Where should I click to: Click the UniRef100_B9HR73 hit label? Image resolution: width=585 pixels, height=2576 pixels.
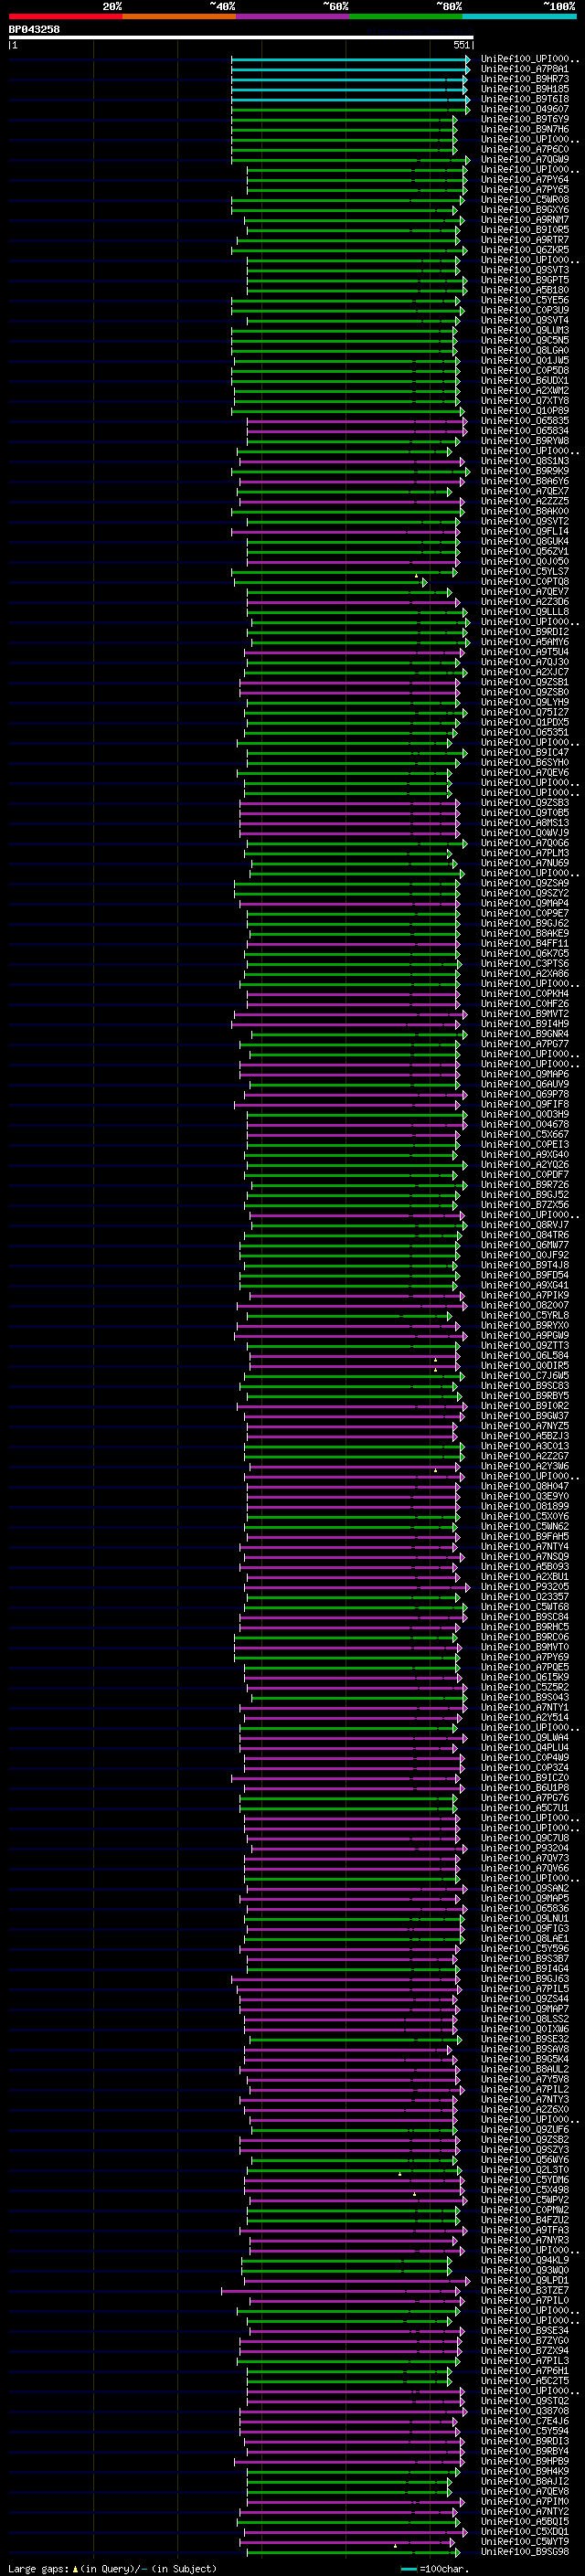525,79
